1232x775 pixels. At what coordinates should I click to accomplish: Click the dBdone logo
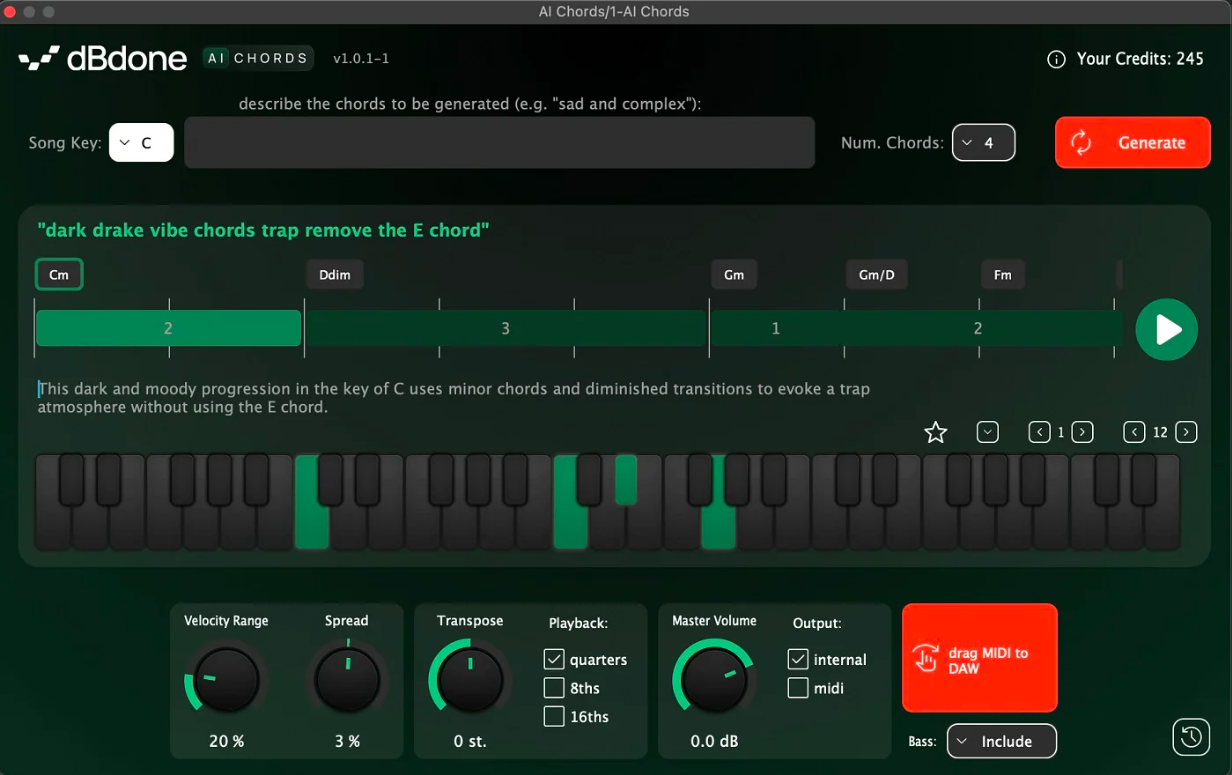click(x=103, y=59)
